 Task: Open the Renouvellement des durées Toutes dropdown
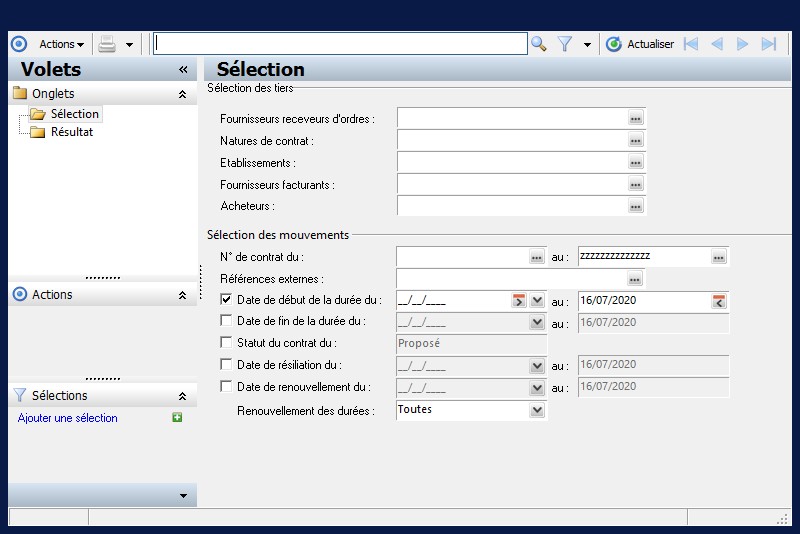tap(537, 410)
